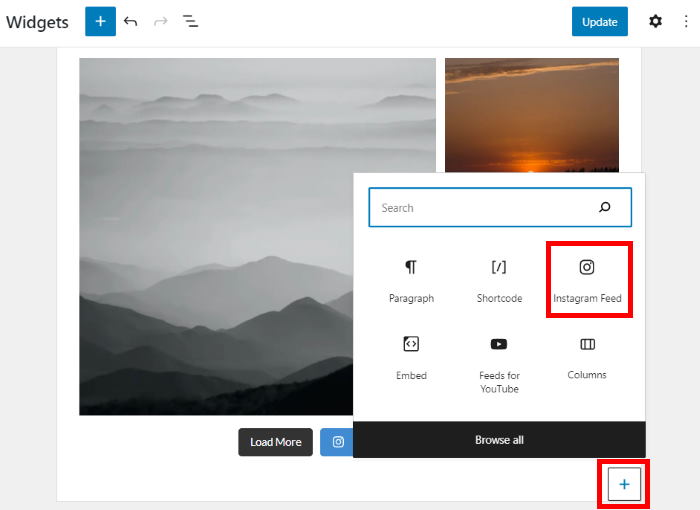Screen dimensions: 700x510
Task: Open the block inserter plus button in top toolbar
Action: click(x=100, y=21)
